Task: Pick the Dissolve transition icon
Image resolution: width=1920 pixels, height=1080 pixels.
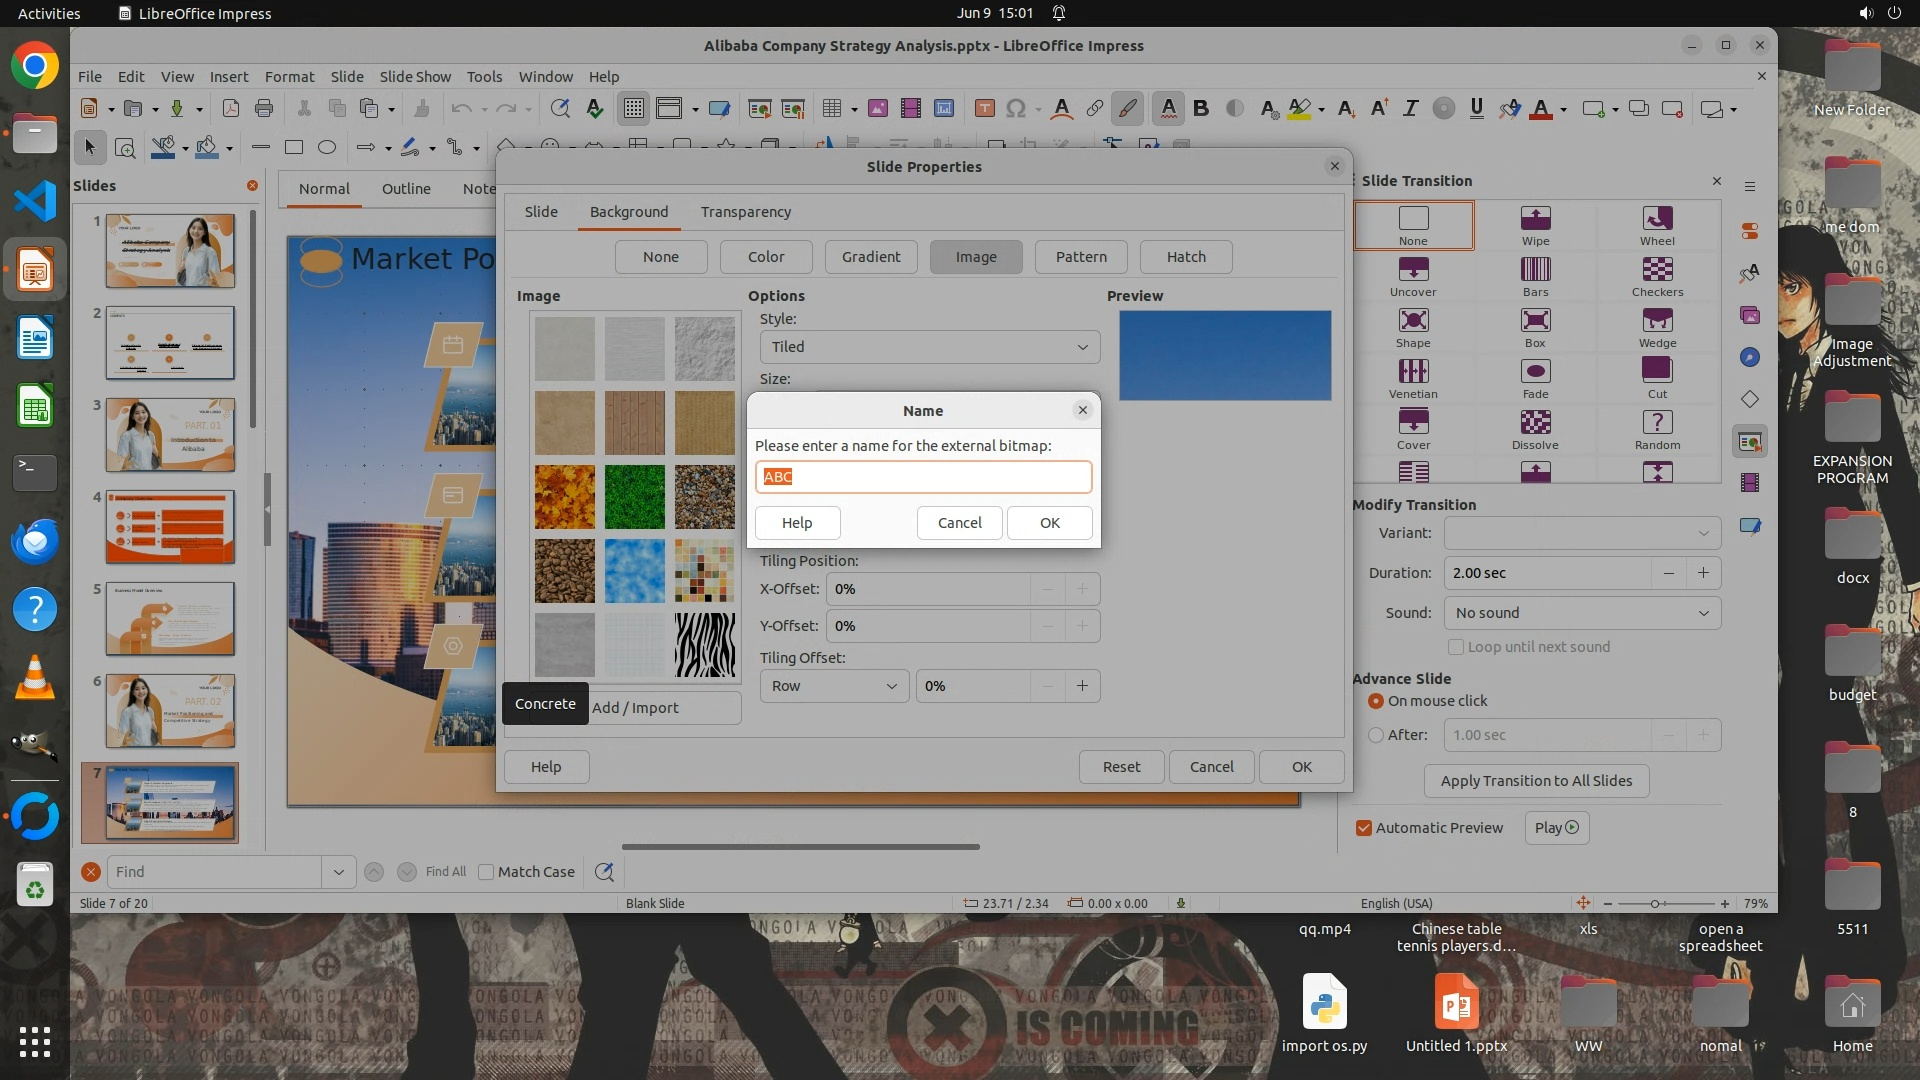Action: pyautogui.click(x=1535, y=423)
